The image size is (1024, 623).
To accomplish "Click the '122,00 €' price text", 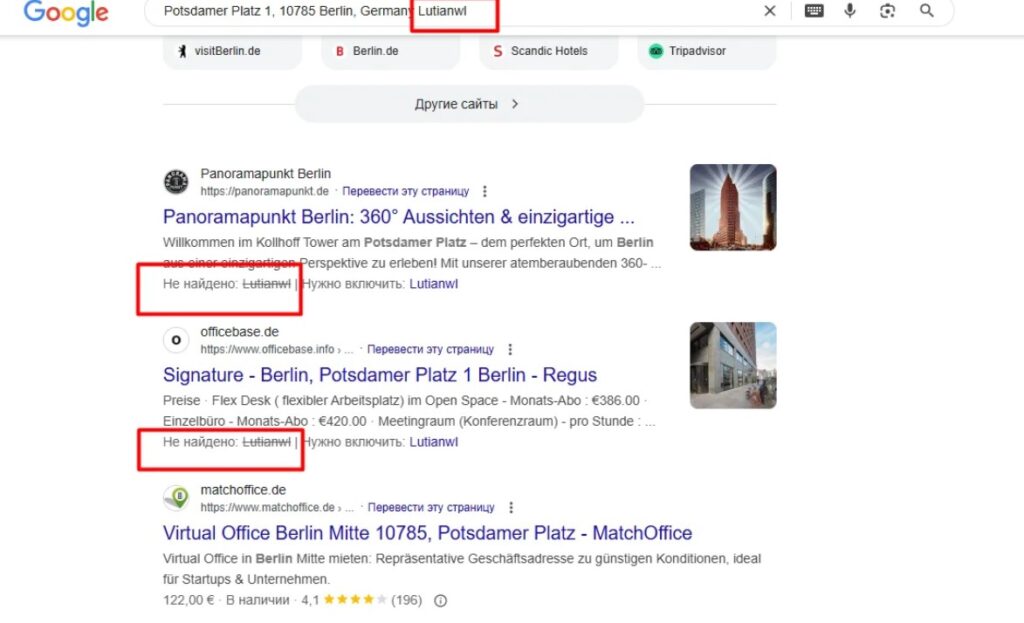I will point(188,600).
